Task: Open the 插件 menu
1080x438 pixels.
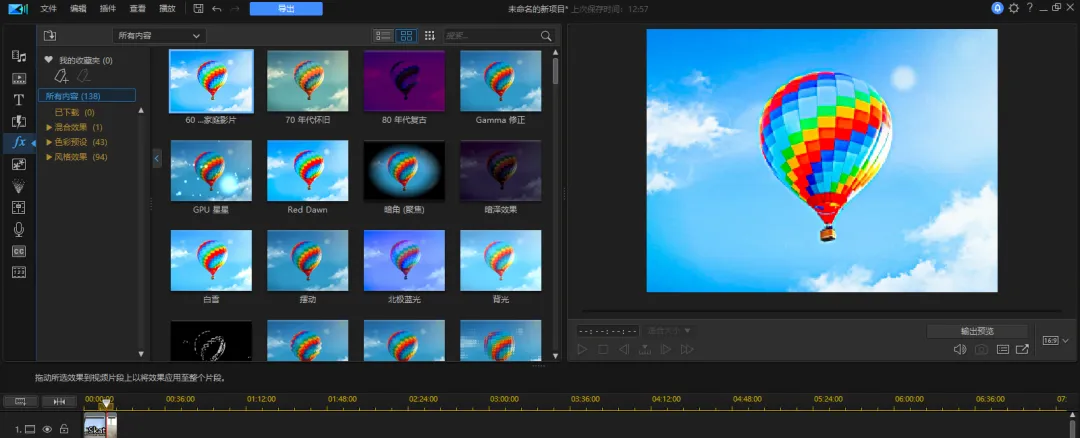Action: (107, 9)
